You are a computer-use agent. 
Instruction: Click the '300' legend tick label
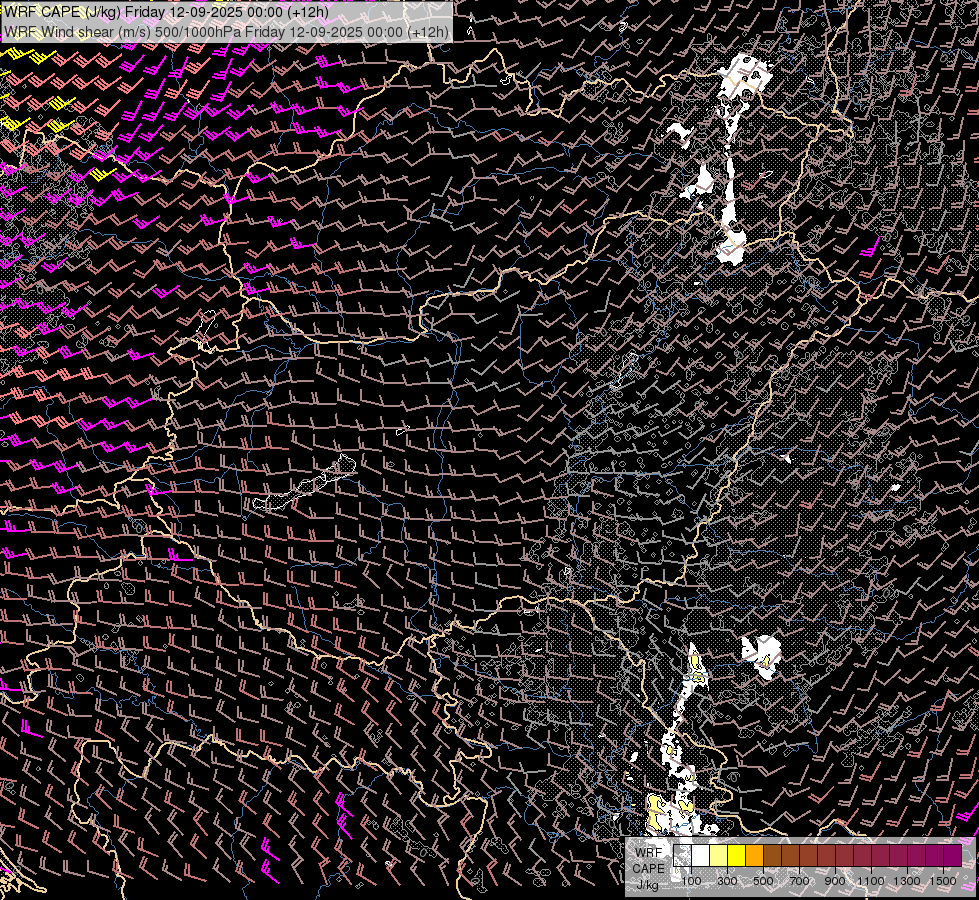(x=727, y=881)
